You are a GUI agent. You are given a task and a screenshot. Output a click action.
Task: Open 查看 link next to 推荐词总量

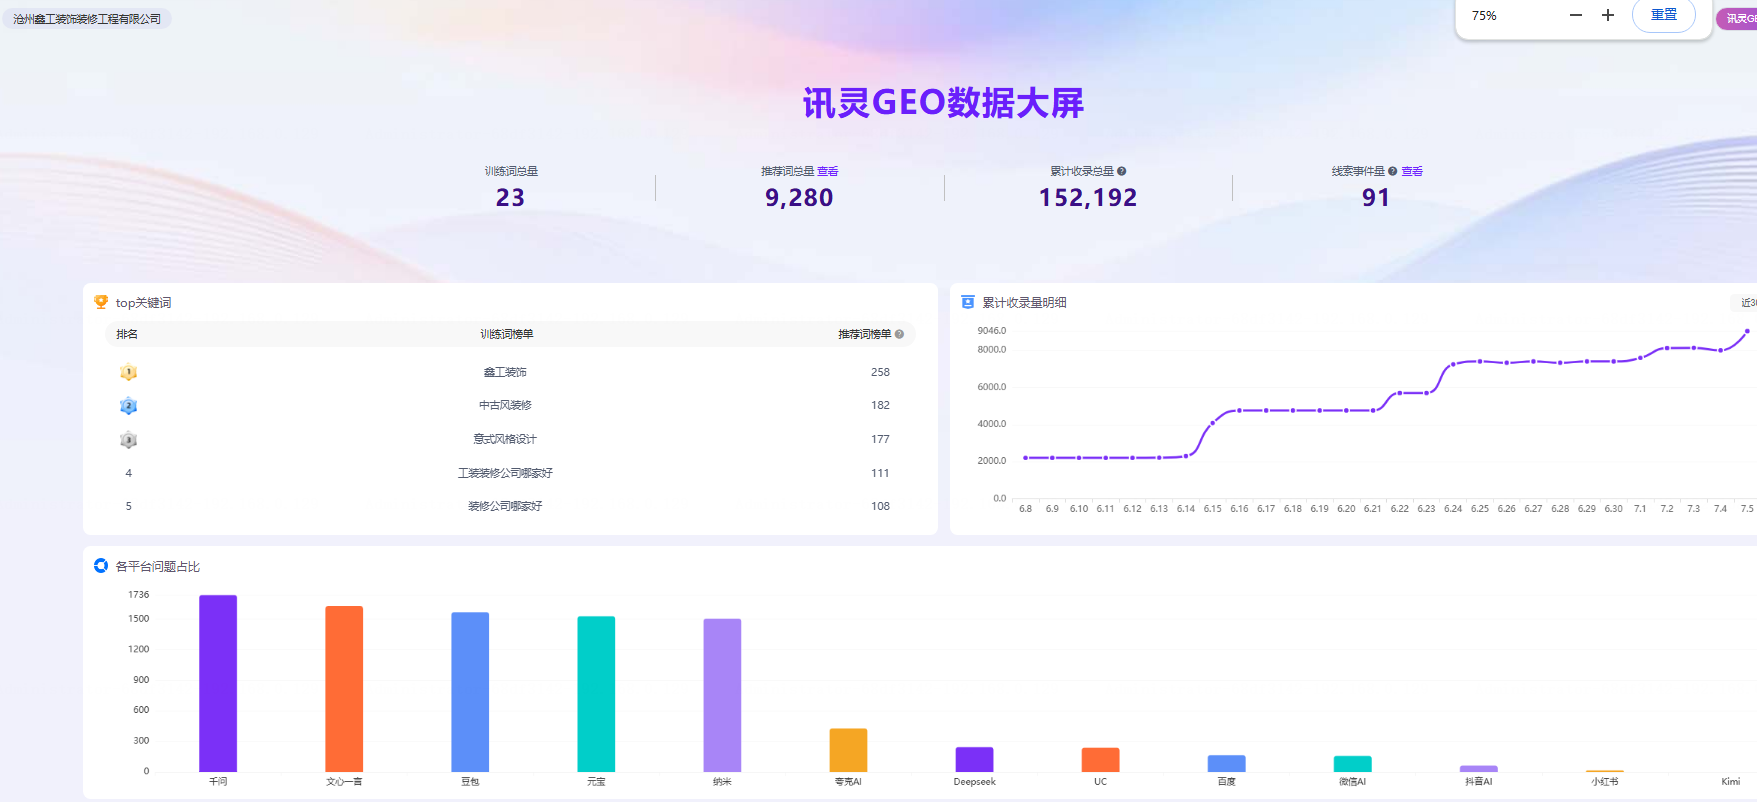point(828,171)
